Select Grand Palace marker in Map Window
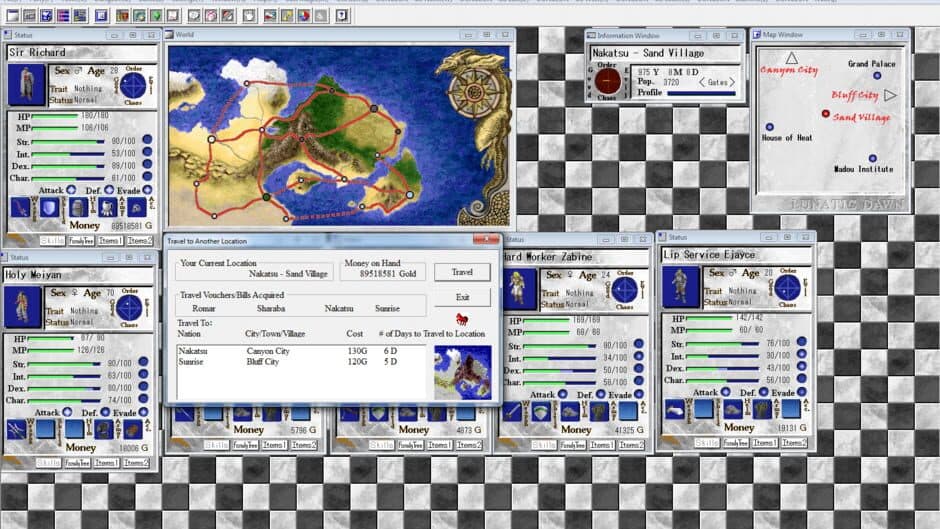Viewport: 940px width, 529px height. pyautogui.click(x=877, y=76)
